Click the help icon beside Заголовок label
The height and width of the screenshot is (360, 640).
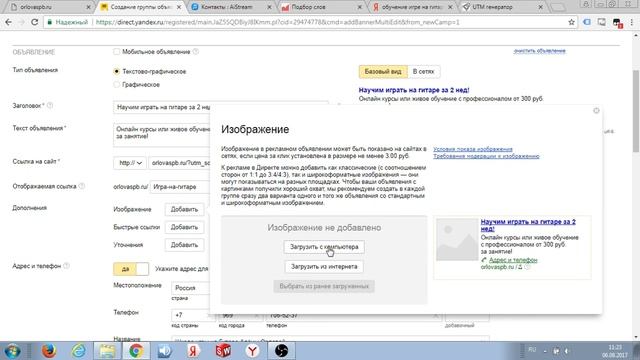[x=50, y=105]
